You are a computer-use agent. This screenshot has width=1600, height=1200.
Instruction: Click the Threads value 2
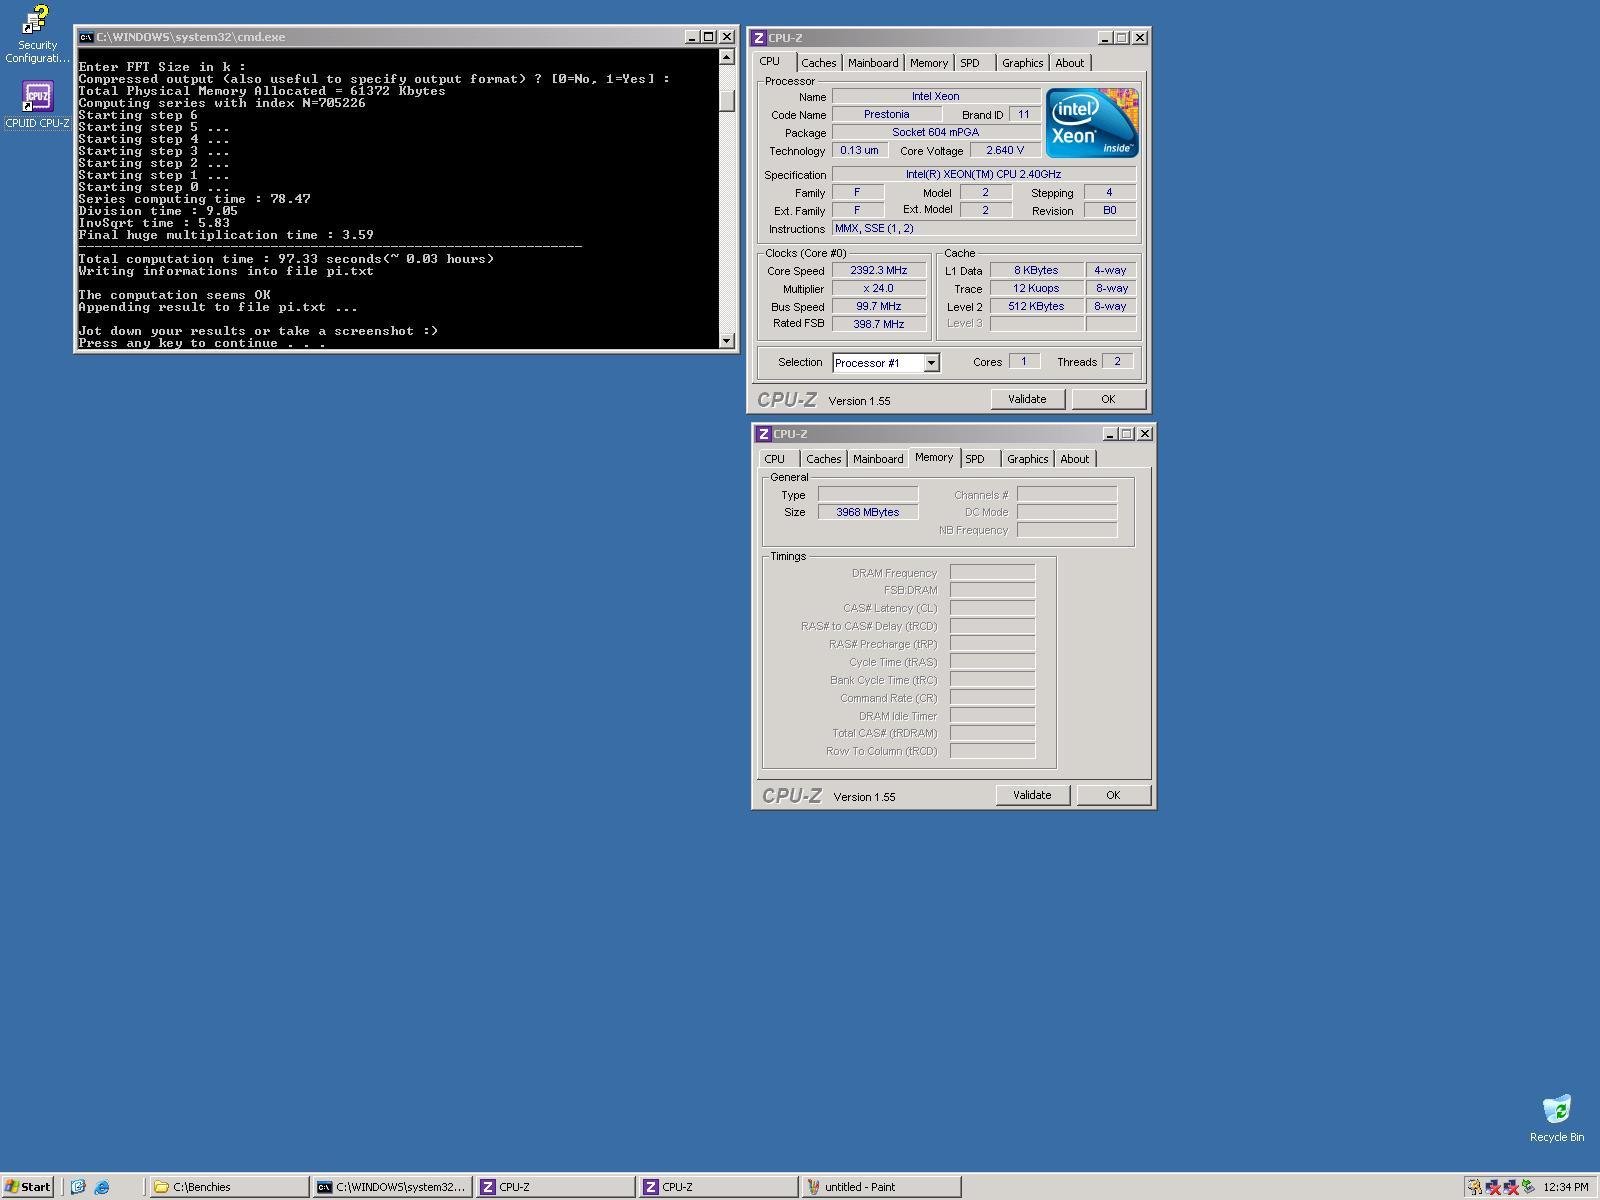pos(1117,361)
